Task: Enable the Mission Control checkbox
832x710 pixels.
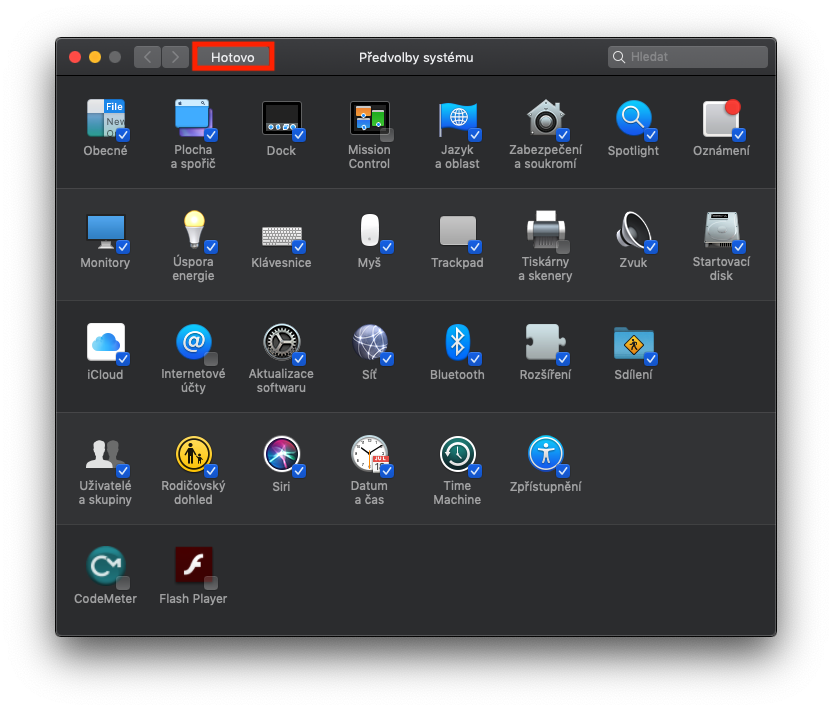Action: (x=387, y=135)
